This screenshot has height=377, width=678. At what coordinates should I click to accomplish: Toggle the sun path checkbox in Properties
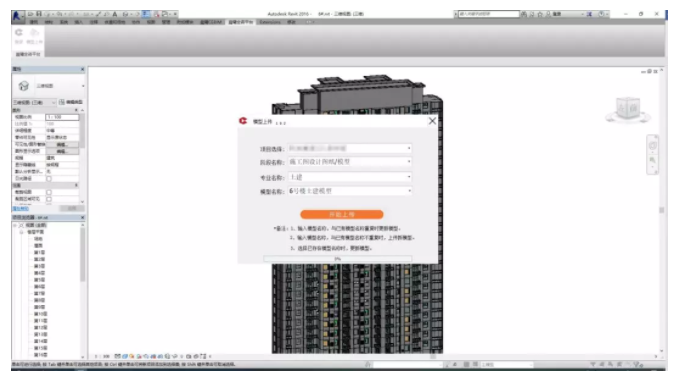tap(49, 179)
